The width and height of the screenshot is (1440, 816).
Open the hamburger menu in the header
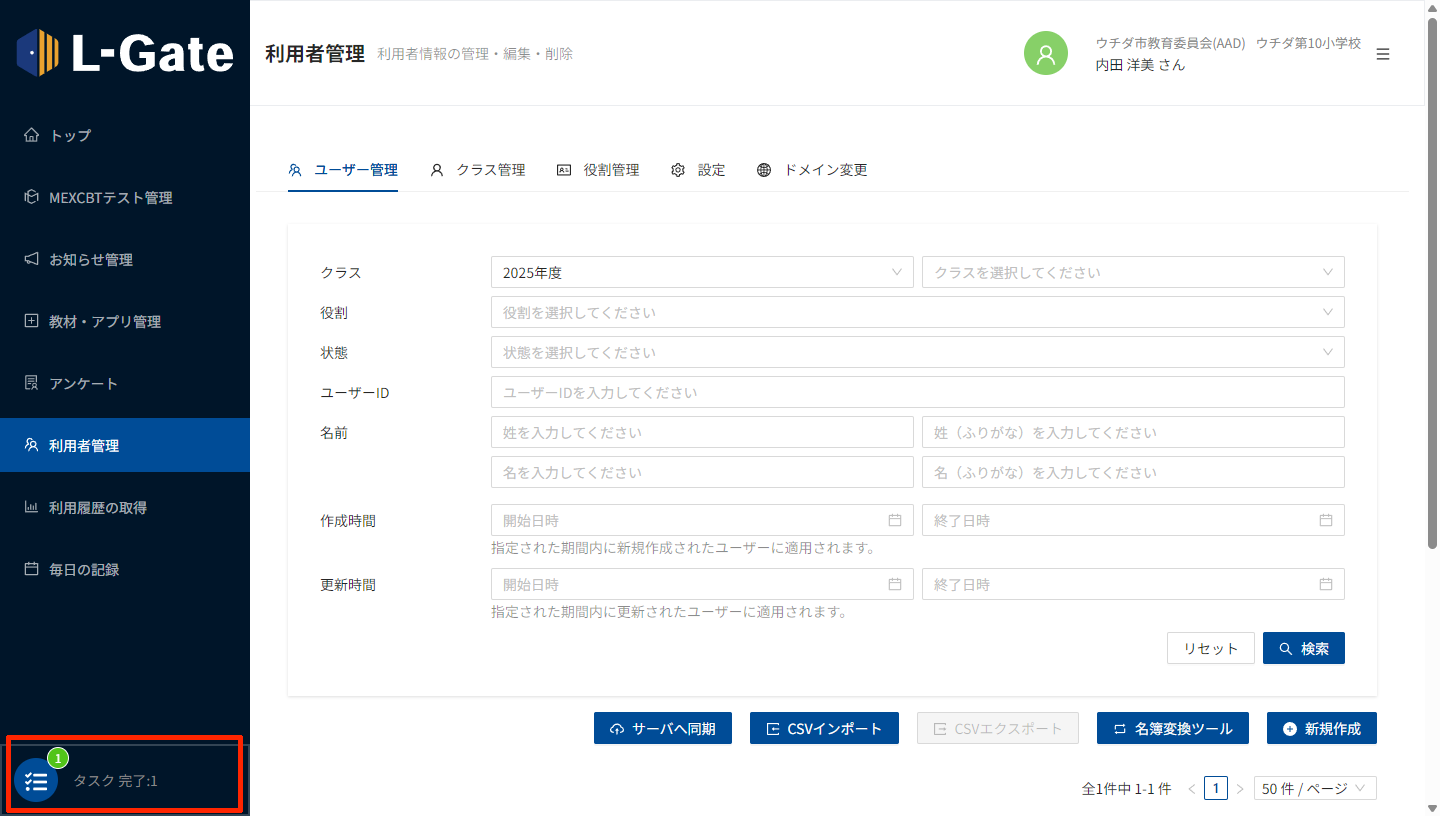pos(1383,54)
